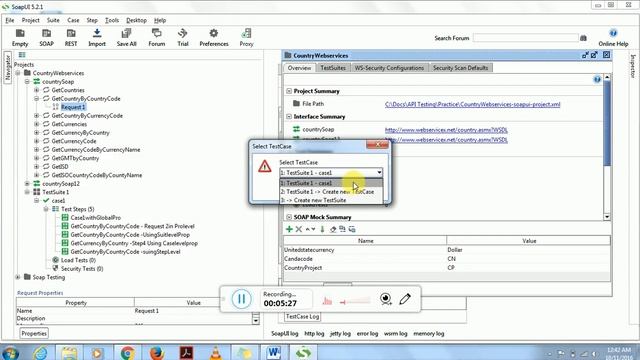Open the http log tab
This screenshot has height=360, width=640.
click(314, 333)
